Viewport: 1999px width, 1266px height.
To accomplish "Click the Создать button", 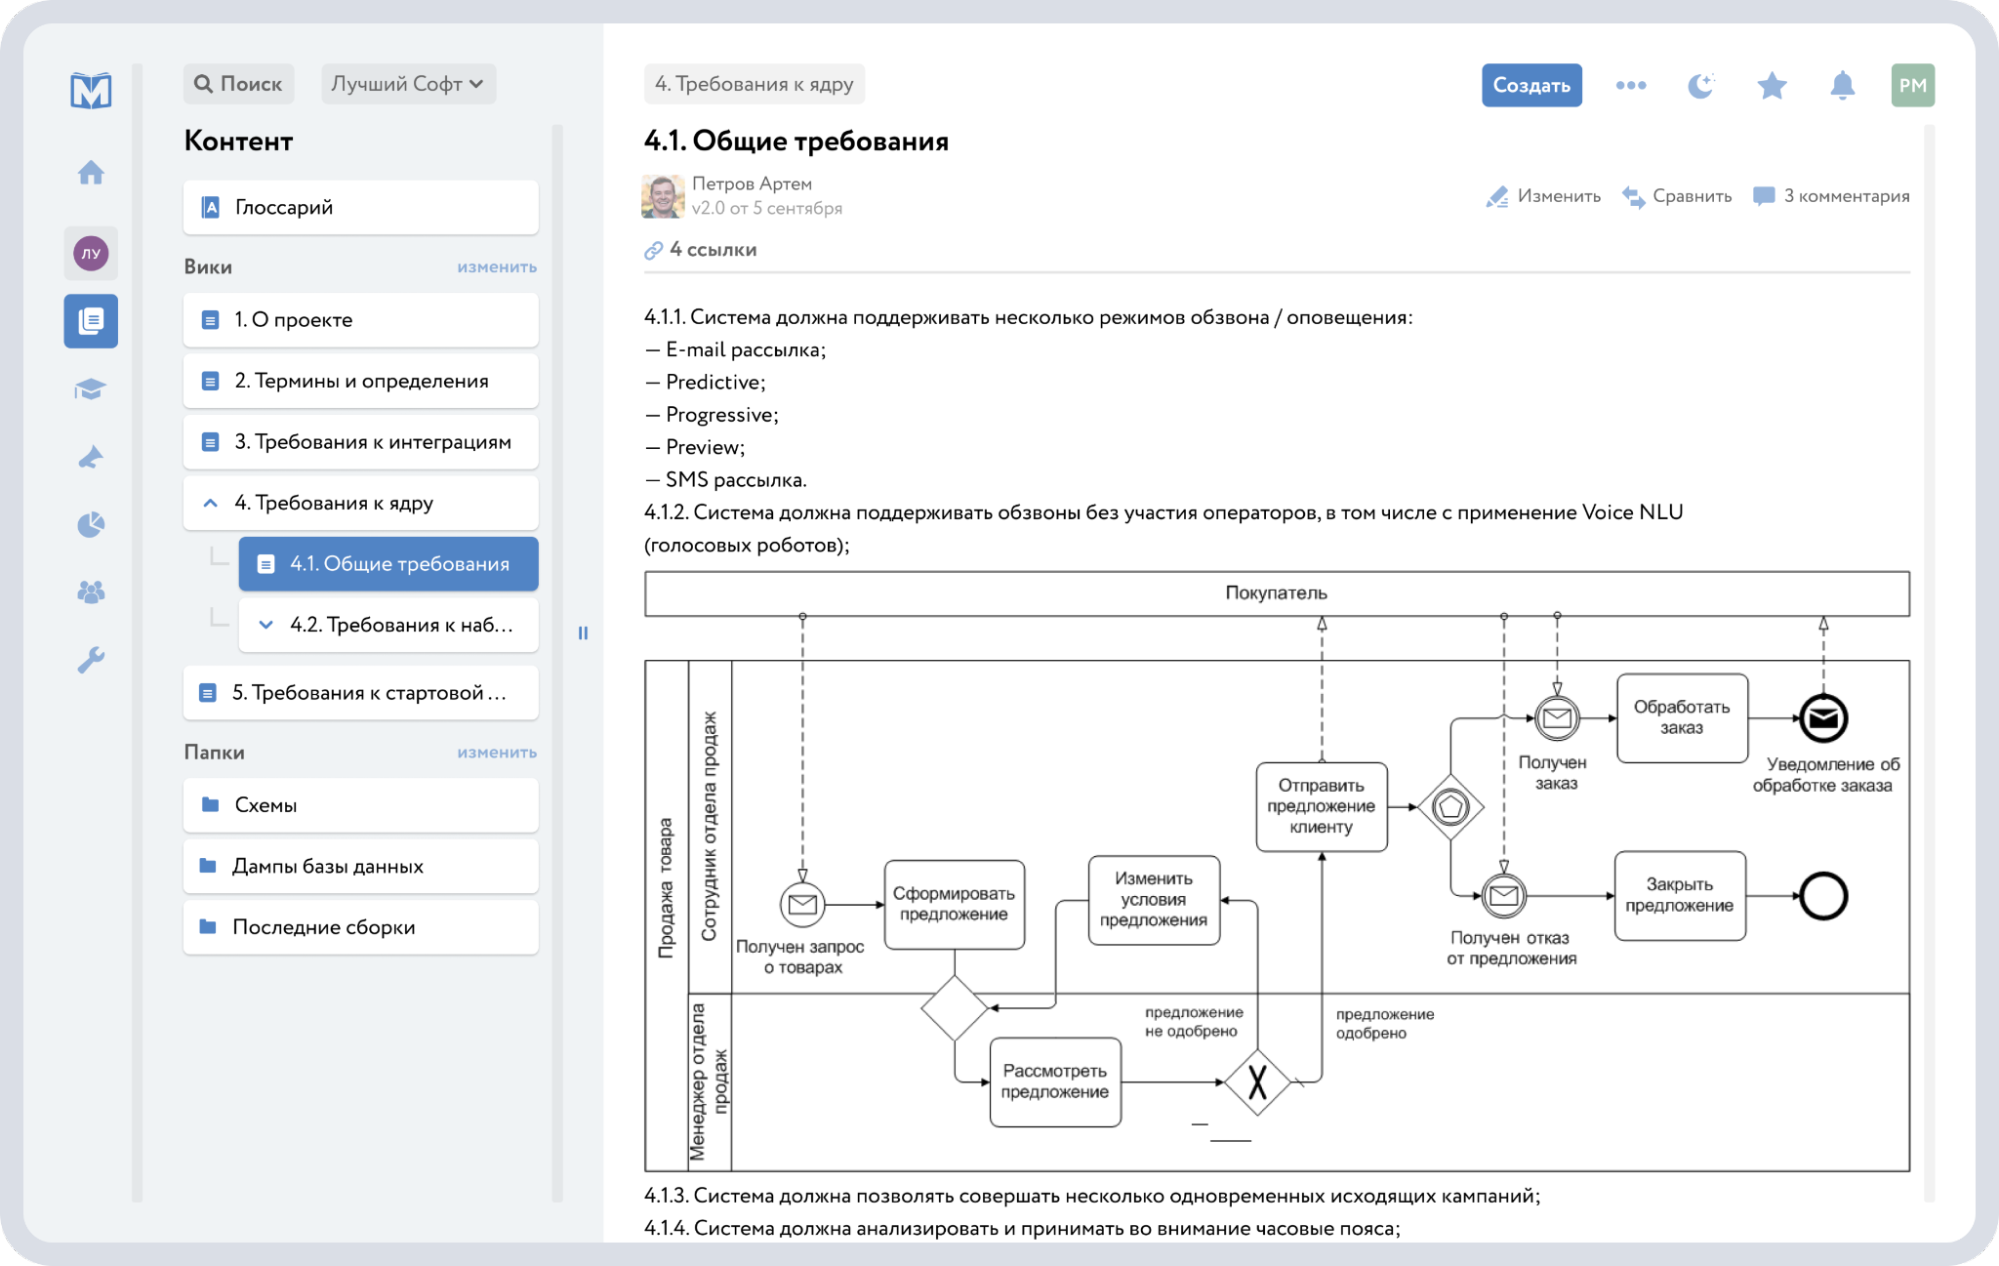I will point(1531,86).
